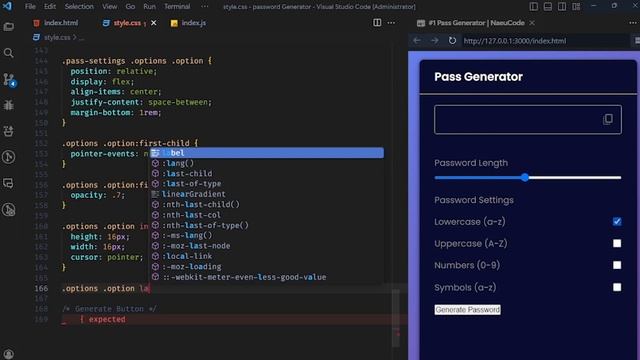Select the style.css tab

(127, 23)
